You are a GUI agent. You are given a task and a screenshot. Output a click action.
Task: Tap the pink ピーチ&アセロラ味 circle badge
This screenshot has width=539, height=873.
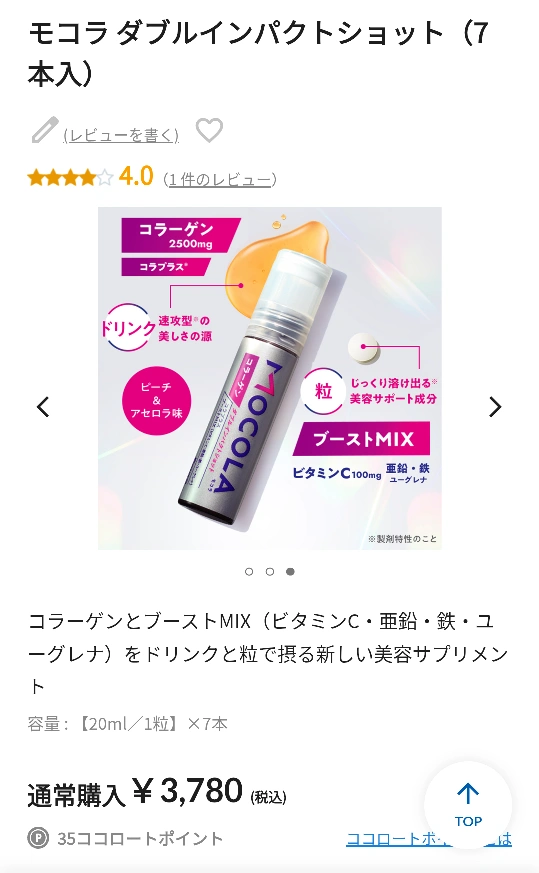tap(156, 400)
